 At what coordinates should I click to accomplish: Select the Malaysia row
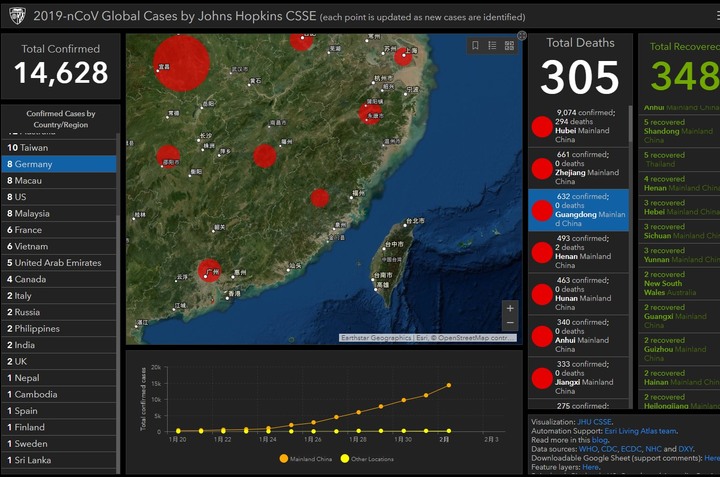[59, 213]
